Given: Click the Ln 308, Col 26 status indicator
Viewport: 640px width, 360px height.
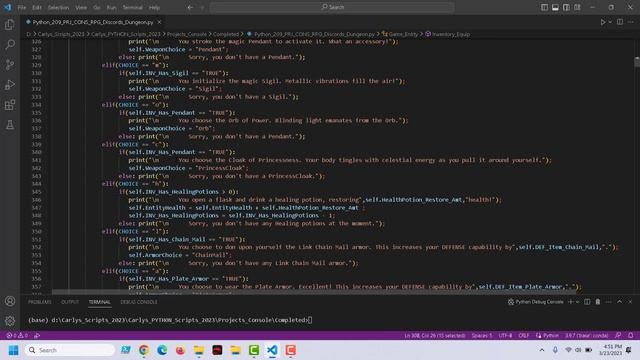Looking at the screenshot, I should [x=435, y=336].
